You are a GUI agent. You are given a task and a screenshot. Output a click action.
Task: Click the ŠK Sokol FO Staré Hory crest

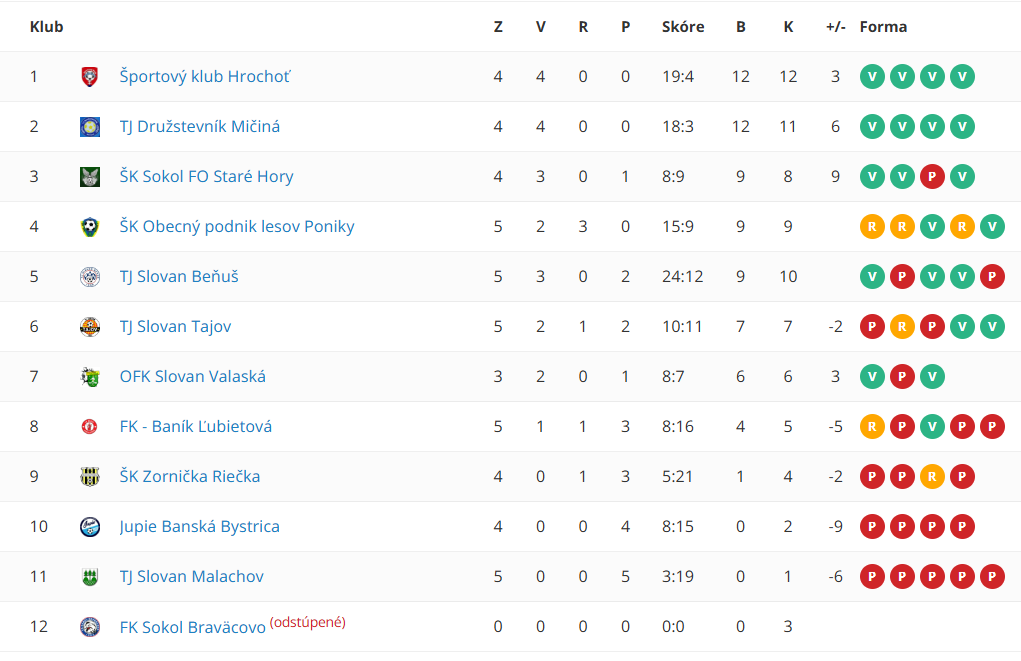[90, 176]
